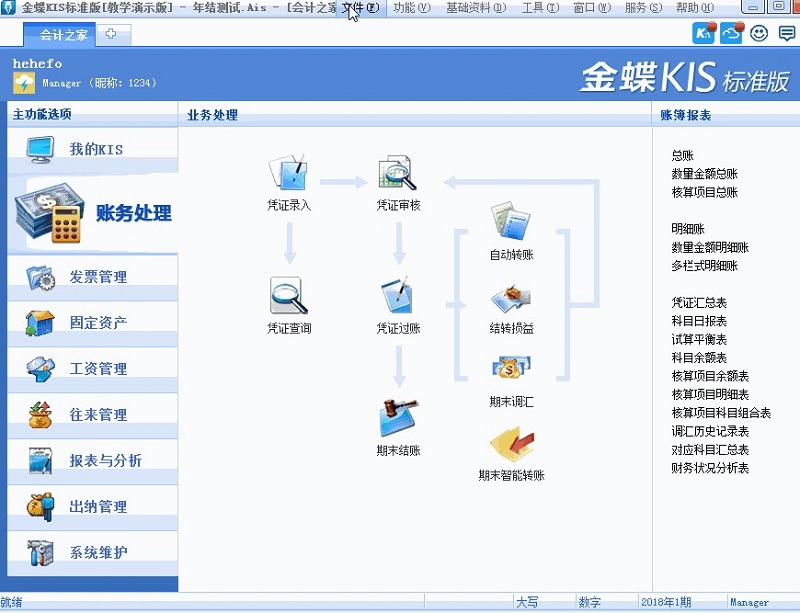This screenshot has height=613, width=800.
Task: Click the hehefo company name in header
Action: tap(37, 64)
